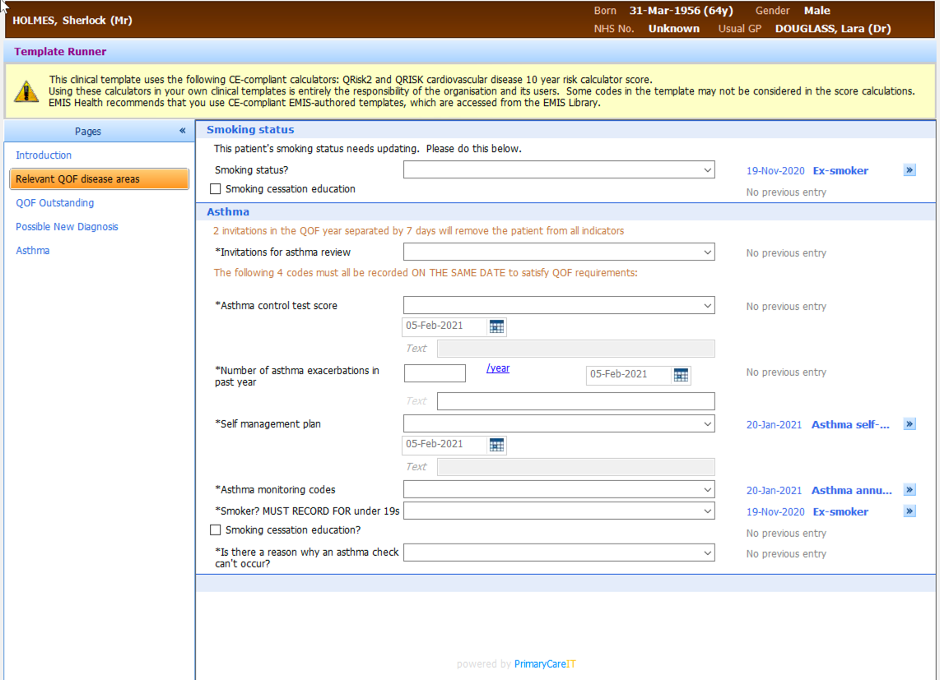Click the application icon in the top title bar
Image resolution: width=941 pixels, height=681 pixels.
(7, 6)
